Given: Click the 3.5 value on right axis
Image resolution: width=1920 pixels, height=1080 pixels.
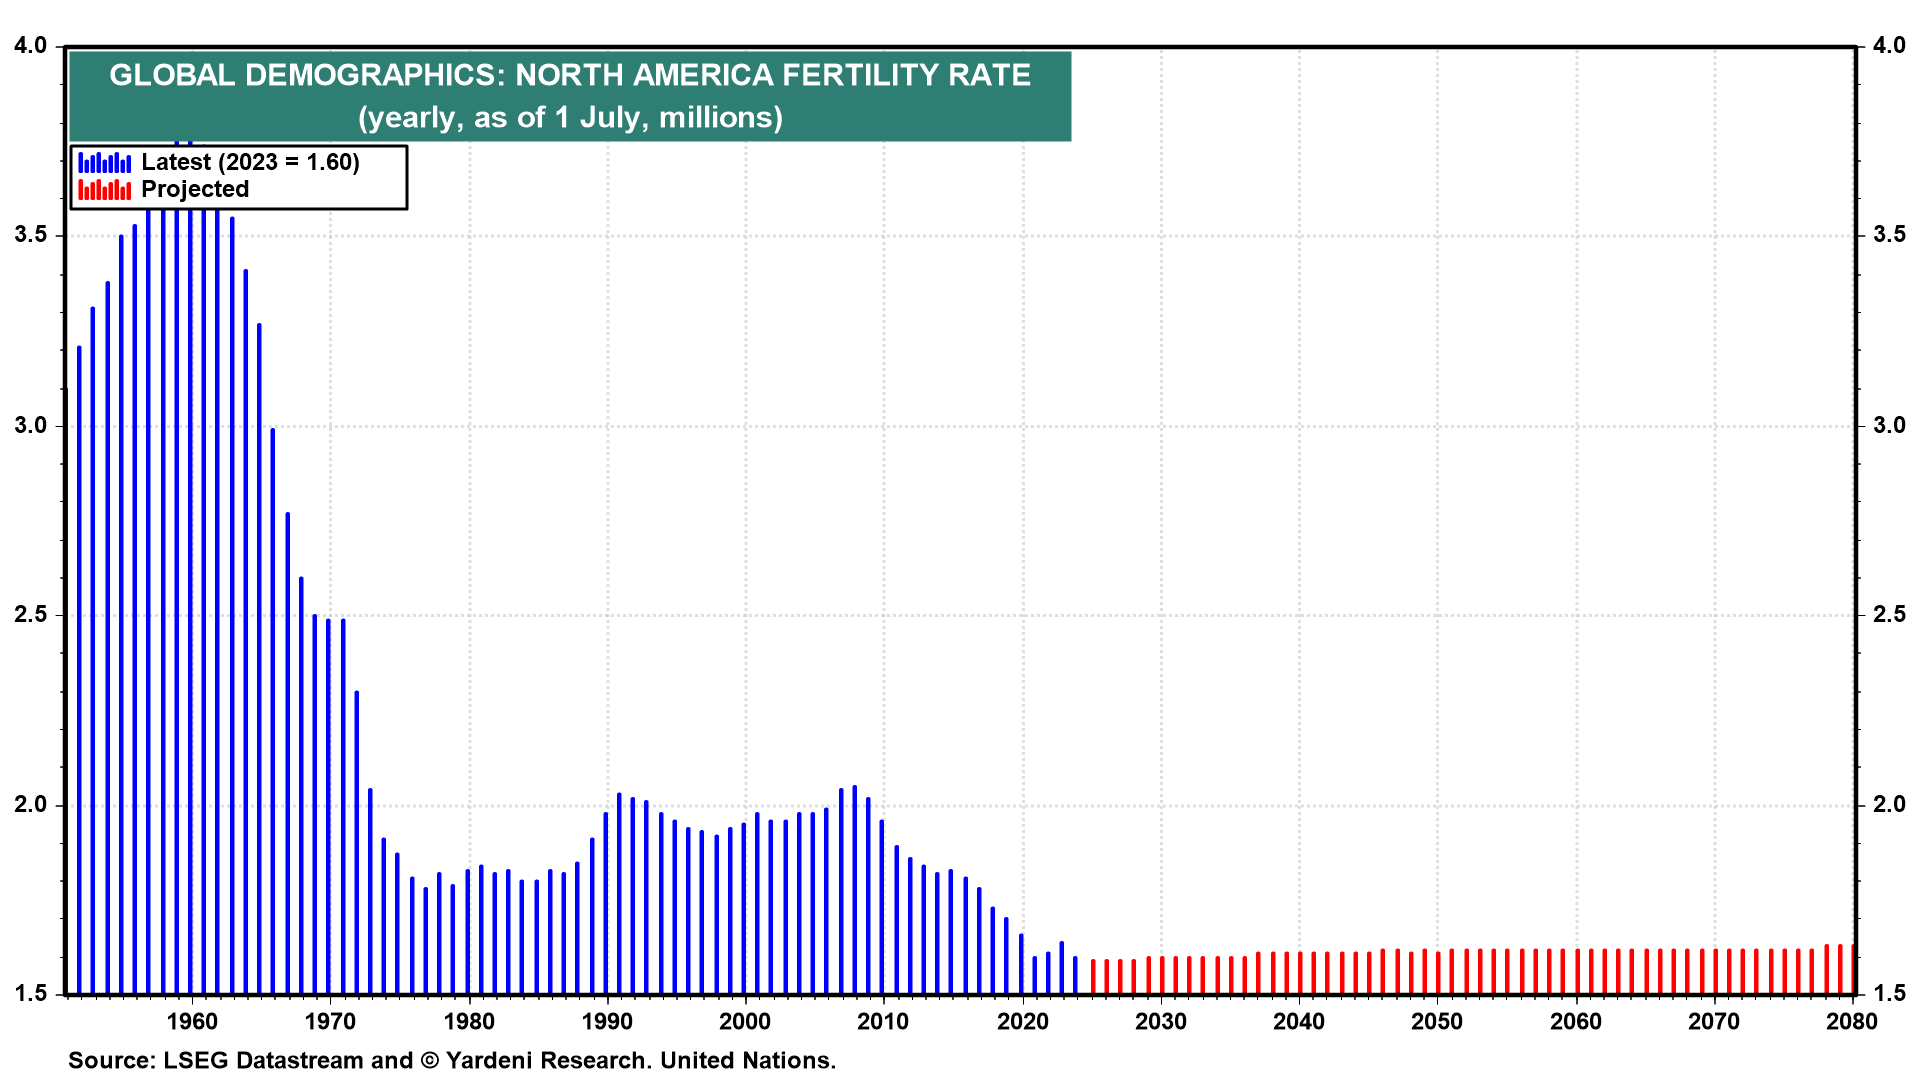Looking at the screenshot, I should pos(1889,235).
